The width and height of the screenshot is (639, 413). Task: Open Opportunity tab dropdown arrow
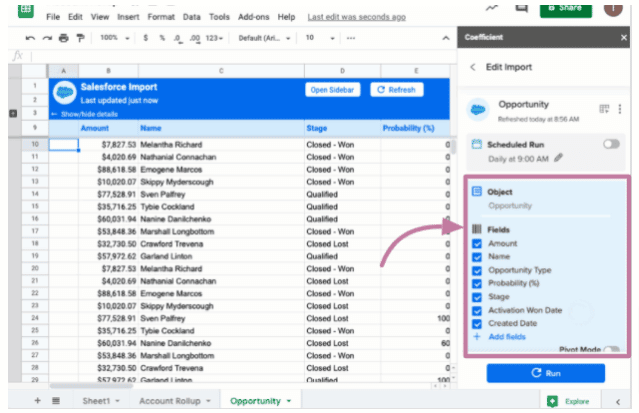[289, 401]
